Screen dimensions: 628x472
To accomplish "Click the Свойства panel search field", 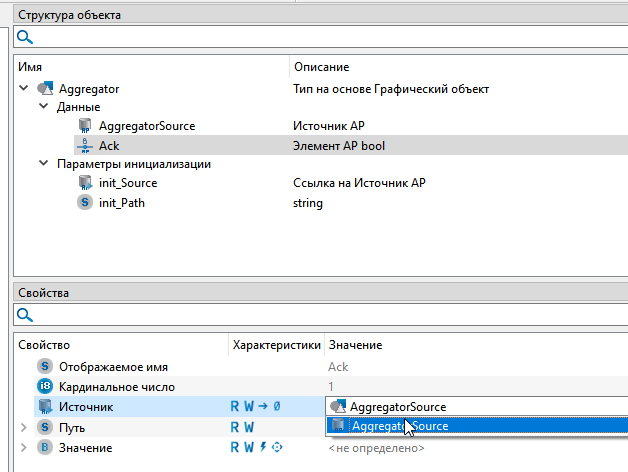I will 320,315.
